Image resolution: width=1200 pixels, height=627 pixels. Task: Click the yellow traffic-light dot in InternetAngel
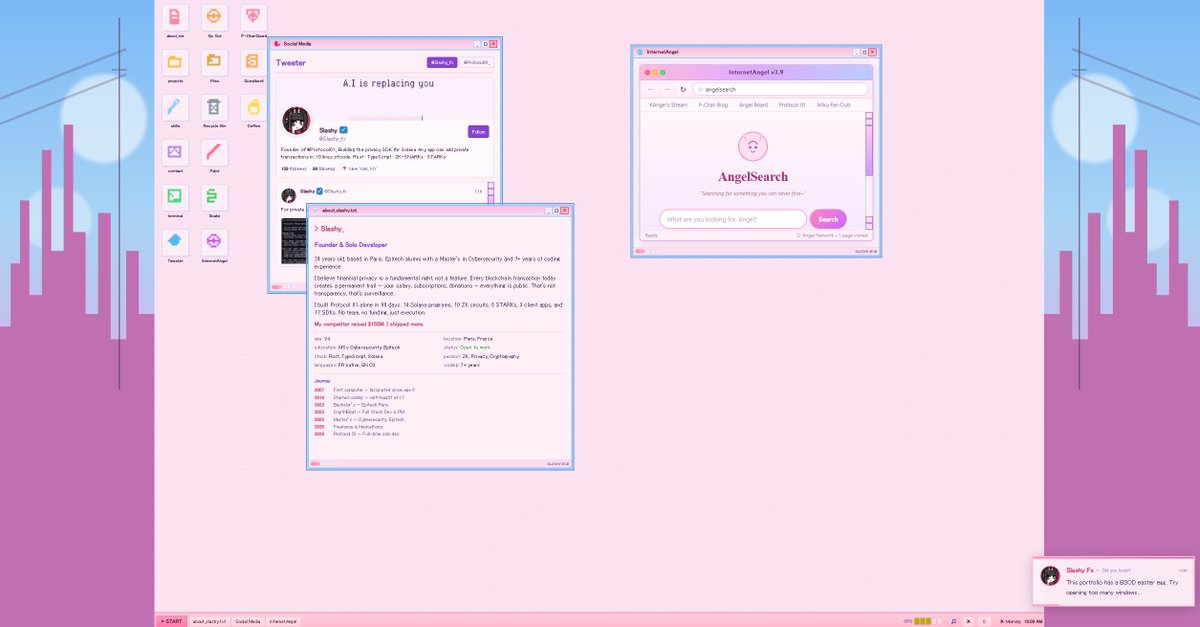click(655, 72)
